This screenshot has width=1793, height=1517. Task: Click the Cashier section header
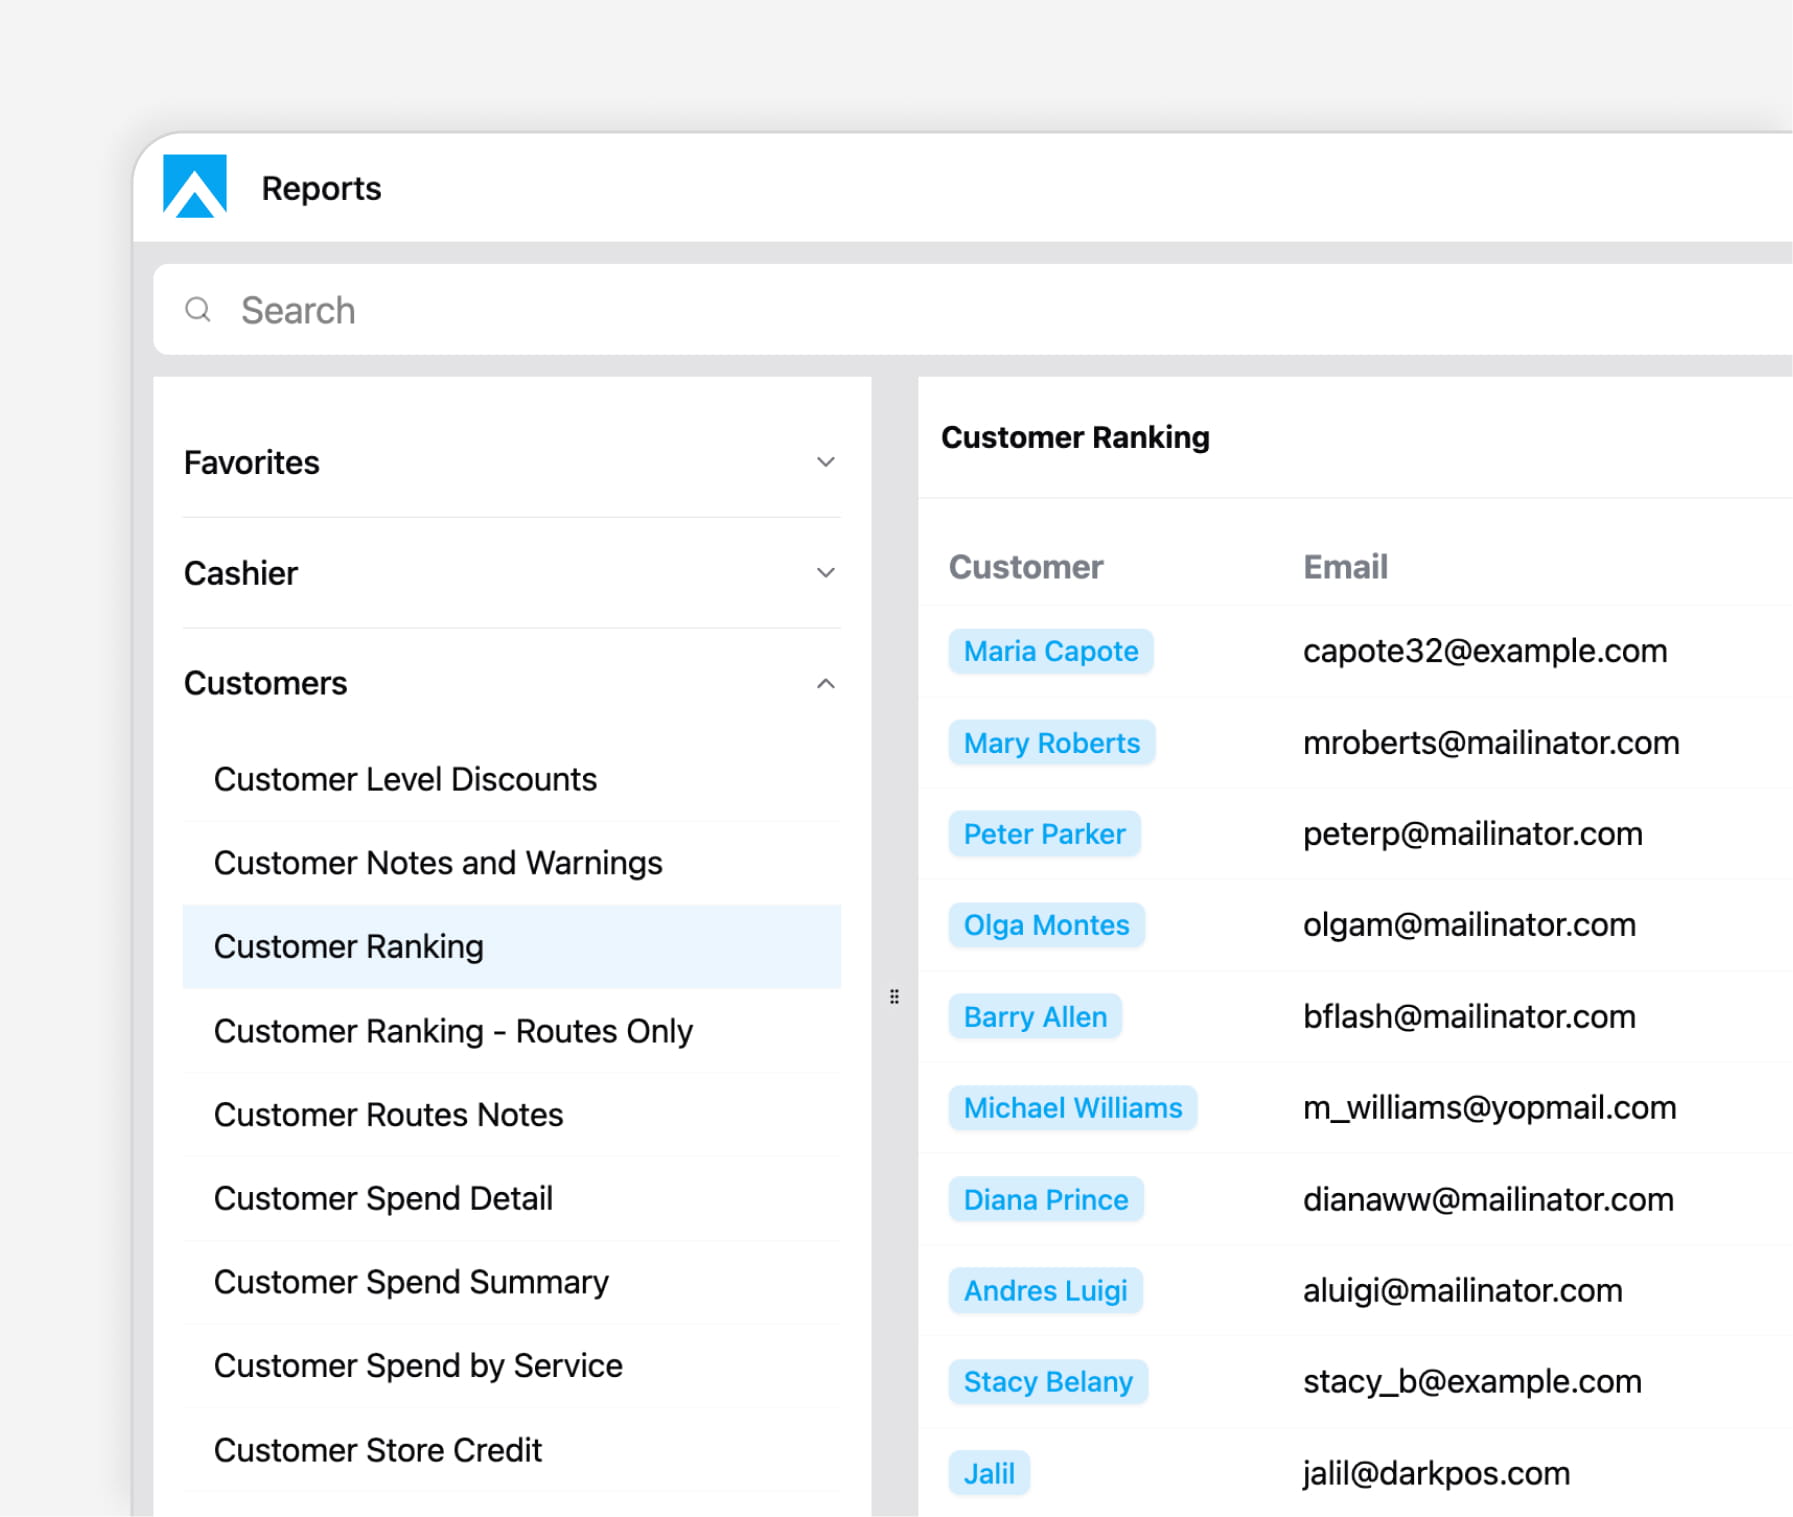coord(512,573)
